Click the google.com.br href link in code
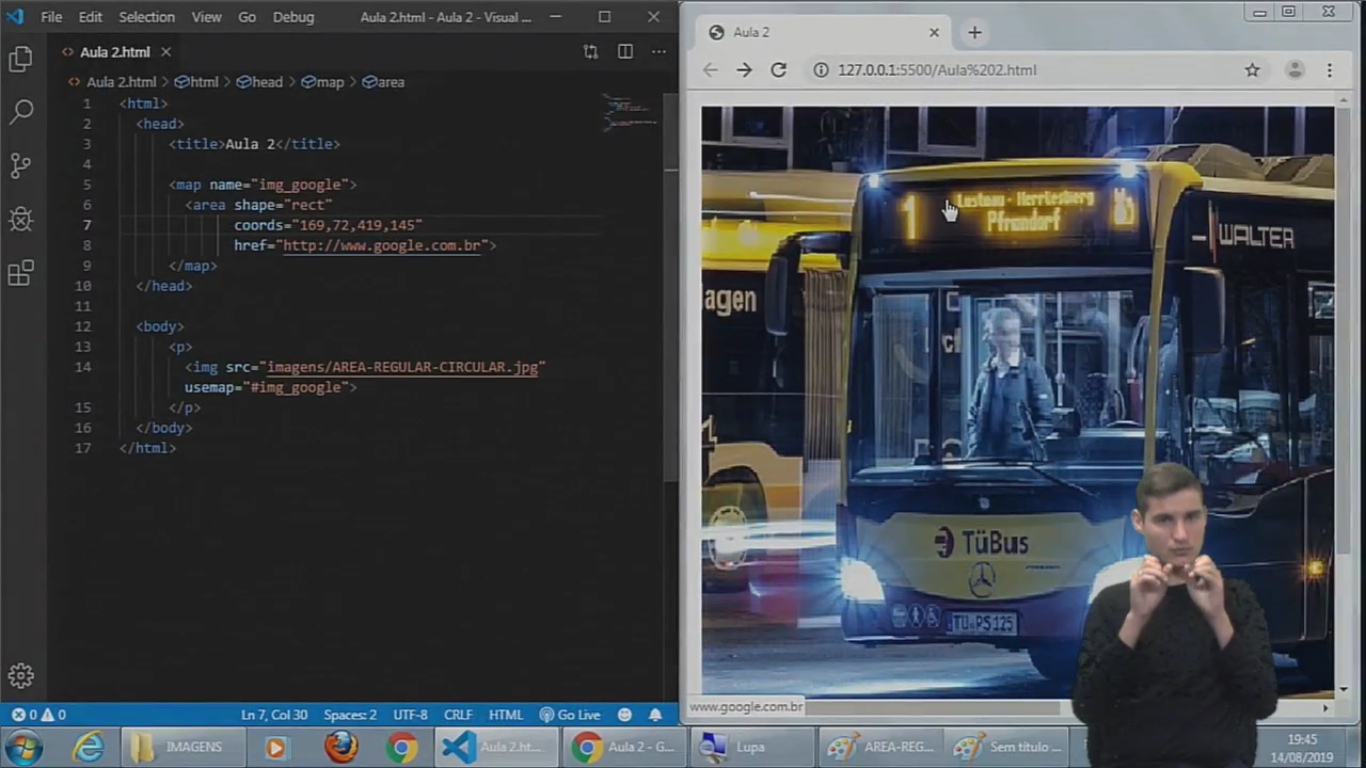This screenshot has width=1366, height=768. tap(384, 245)
